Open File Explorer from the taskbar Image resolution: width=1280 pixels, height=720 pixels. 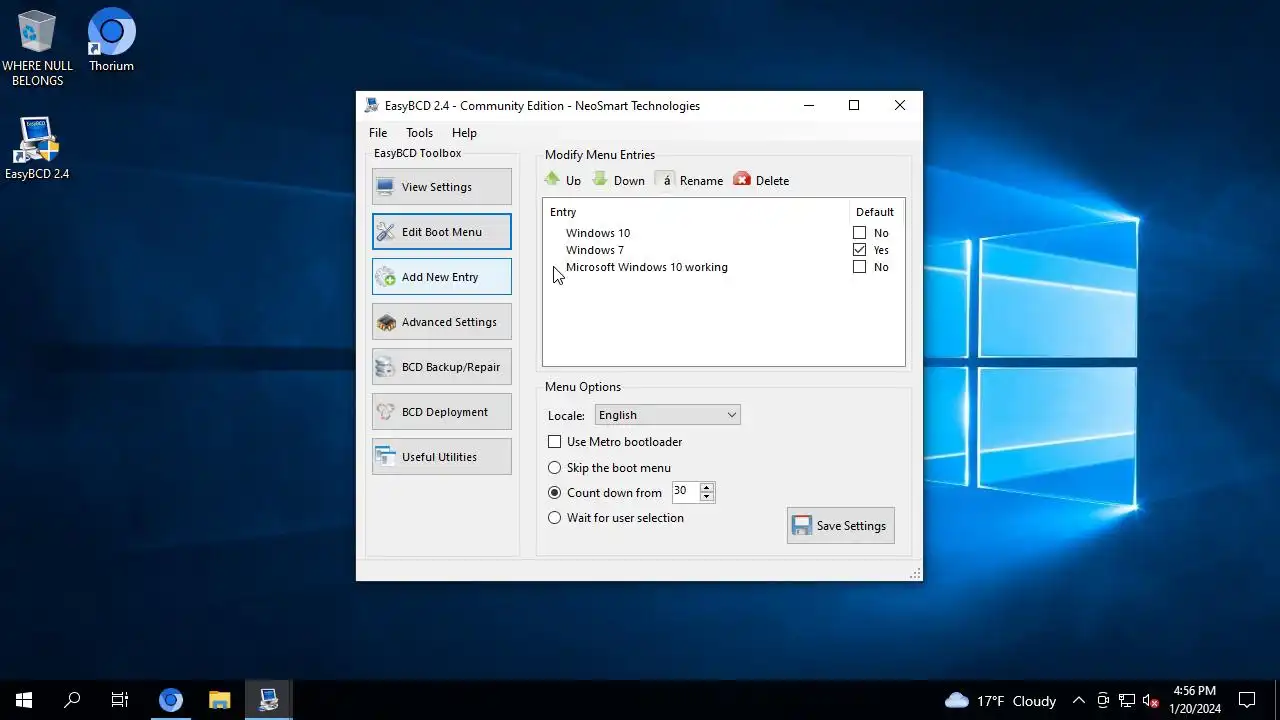pos(219,700)
